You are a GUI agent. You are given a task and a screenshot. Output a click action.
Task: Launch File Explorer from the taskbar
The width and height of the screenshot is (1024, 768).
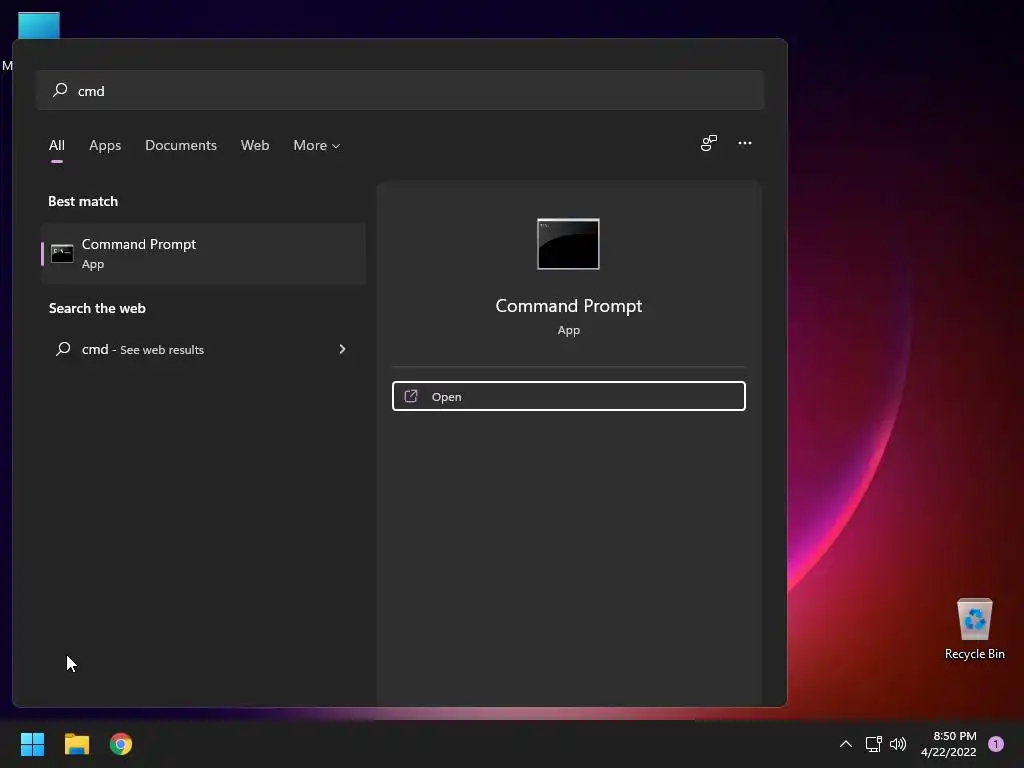76,744
